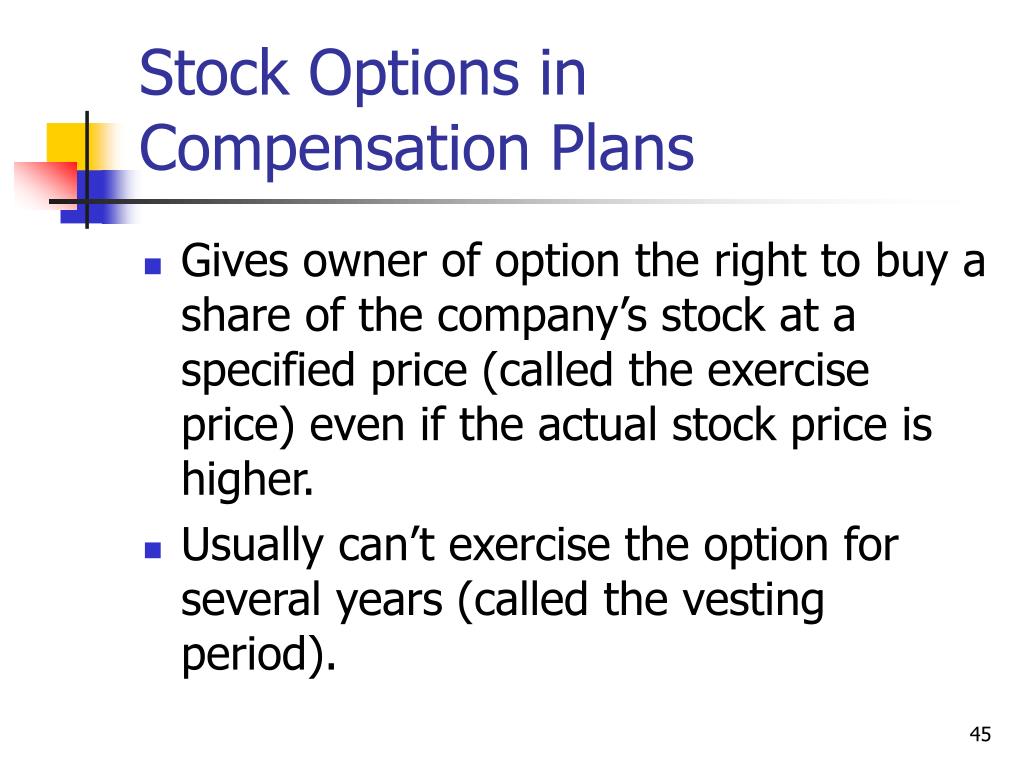The image size is (1024, 768).
Task: Click the title line "Compensation Plans"
Action: click(x=416, y=149)
